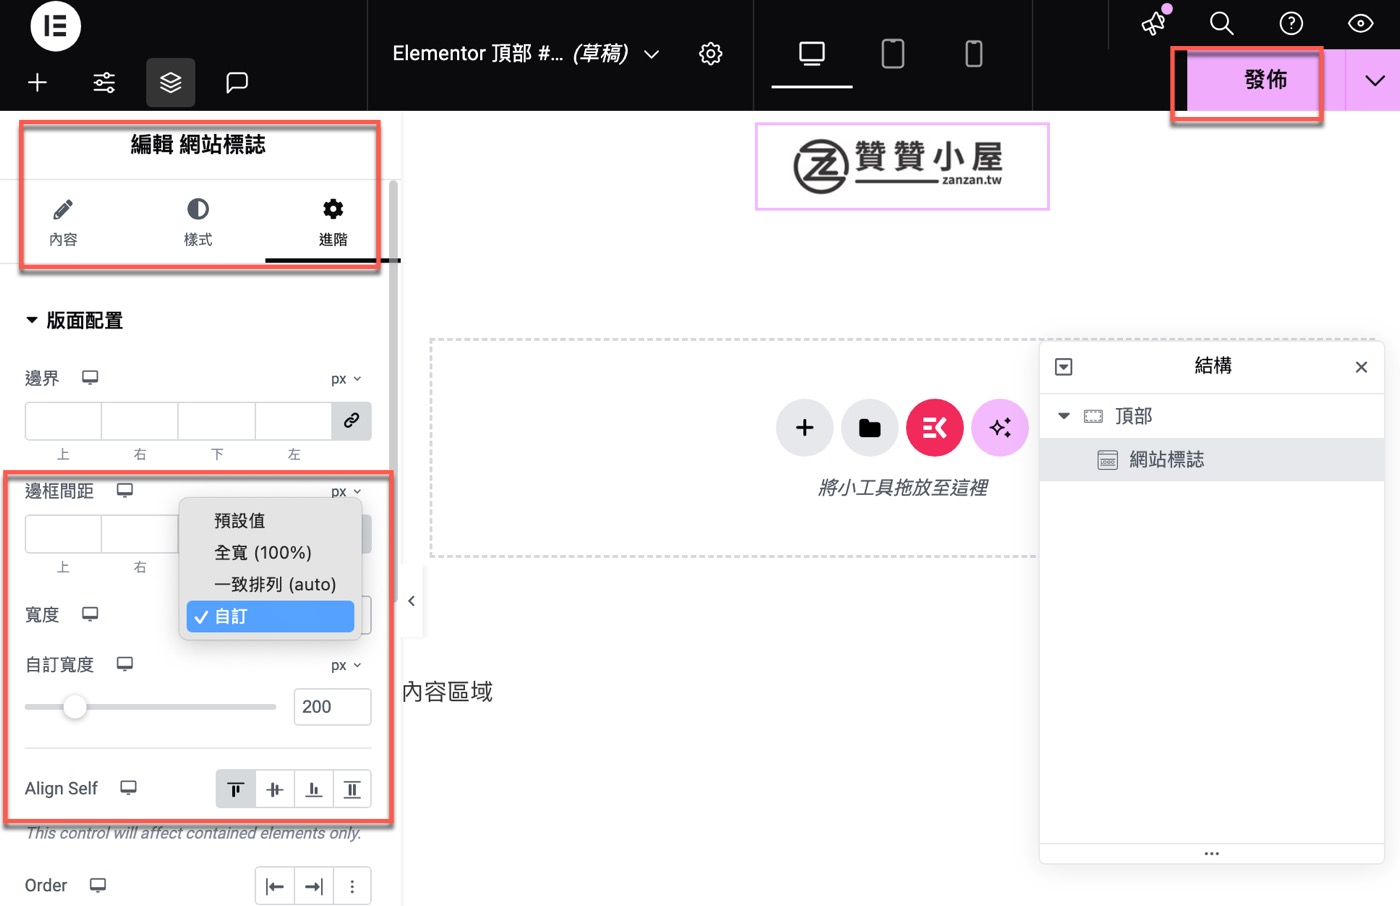This screenshot has width=1400, height=906.
Task: Change 邊界 unit px dropdown
Action: (x=346, y=379)
